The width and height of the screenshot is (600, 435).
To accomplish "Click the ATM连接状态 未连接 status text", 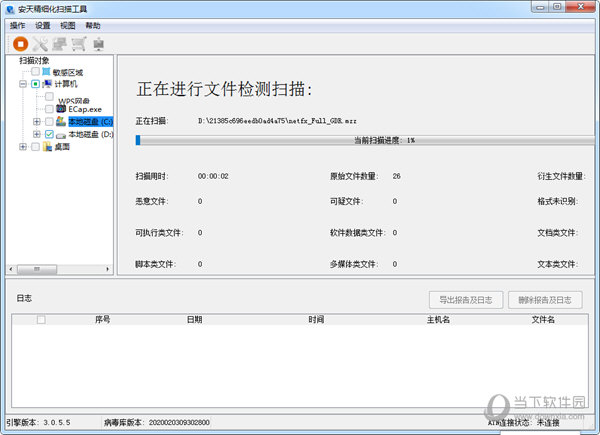I will (x=523, y=423).
